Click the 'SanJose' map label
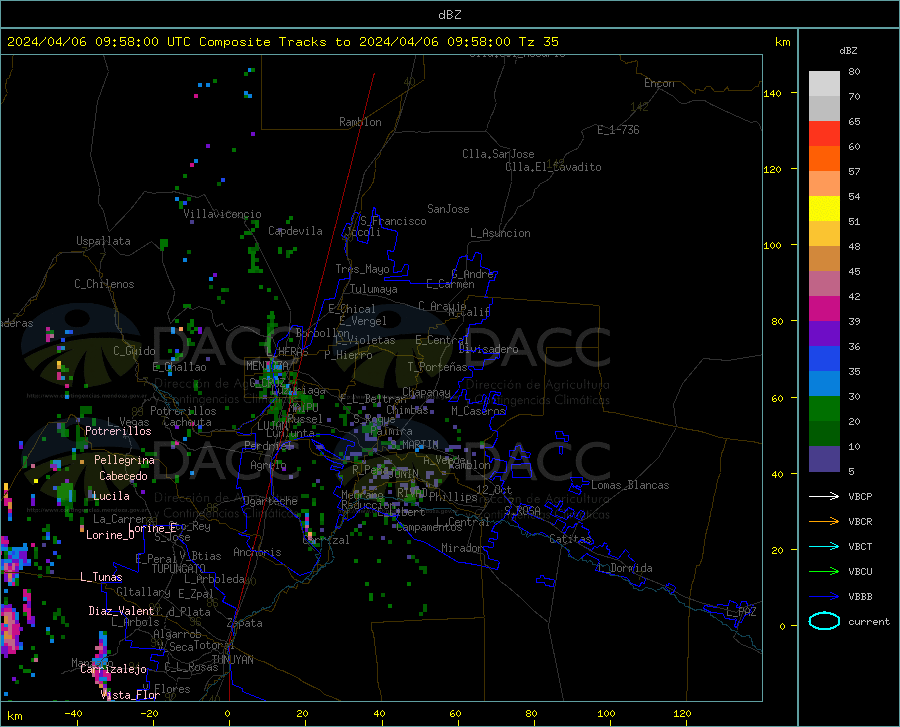 pos(448,209)
